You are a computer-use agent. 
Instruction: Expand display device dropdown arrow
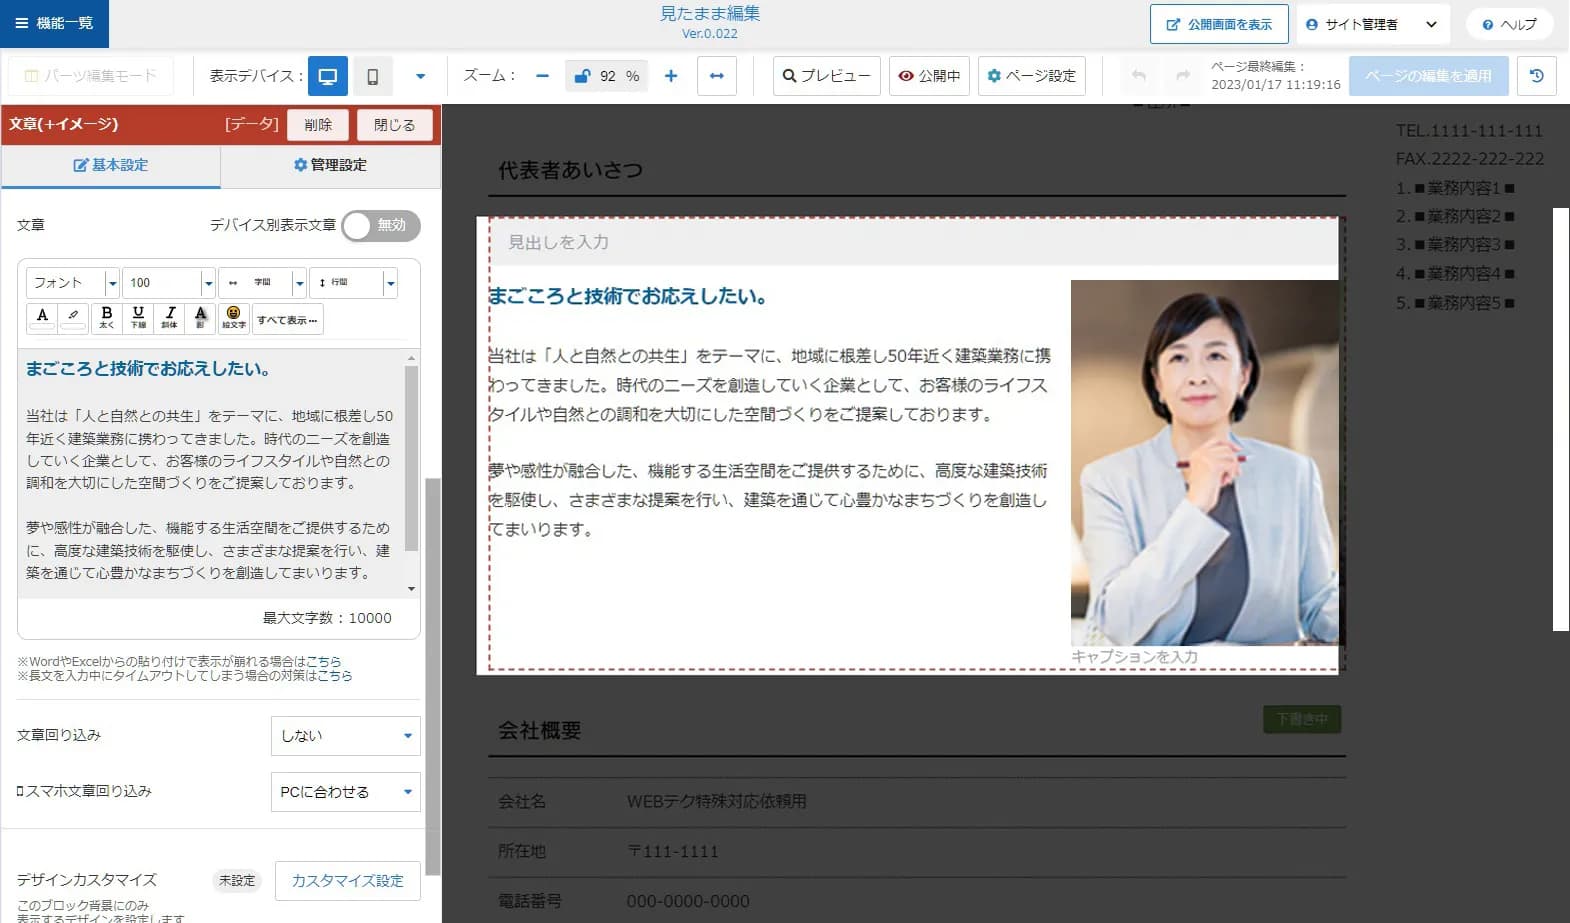pyautogui.click(x=420, y=76)
